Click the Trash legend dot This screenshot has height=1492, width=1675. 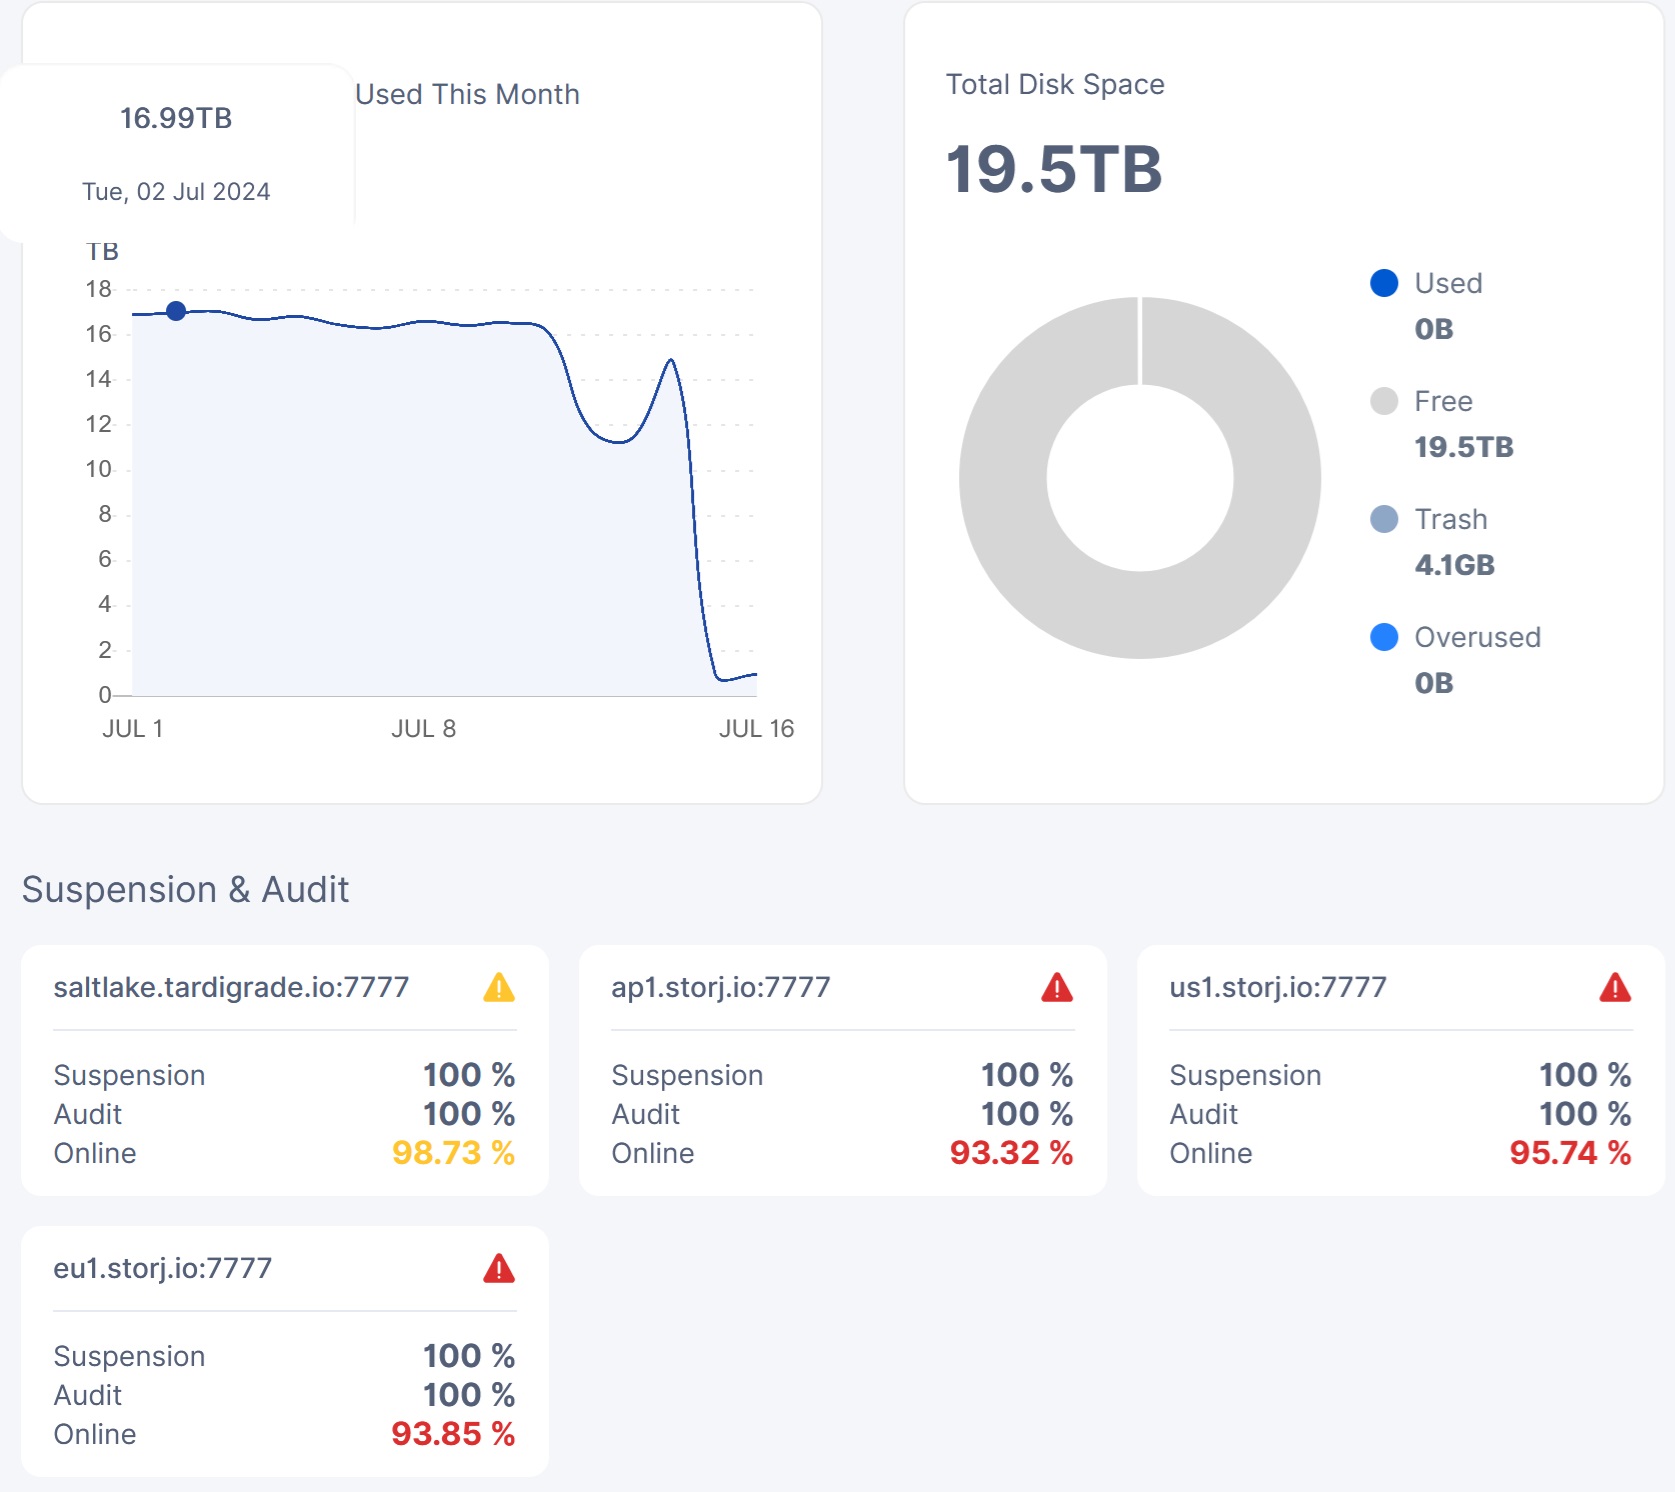pos(1384,519)
